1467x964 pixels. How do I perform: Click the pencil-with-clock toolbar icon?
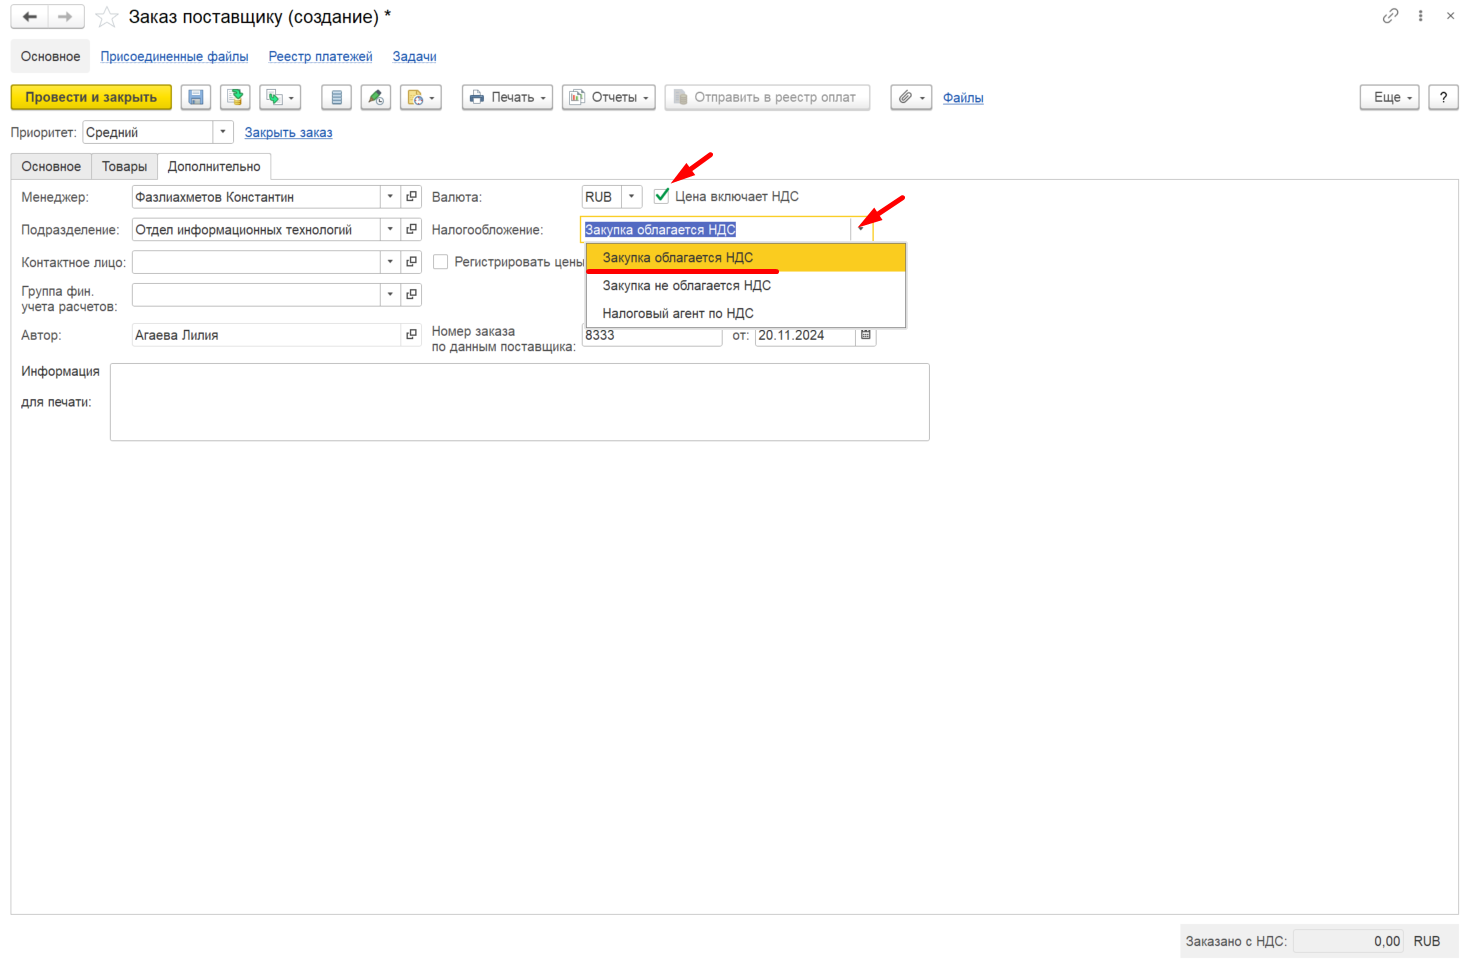[x=376, y=97]
